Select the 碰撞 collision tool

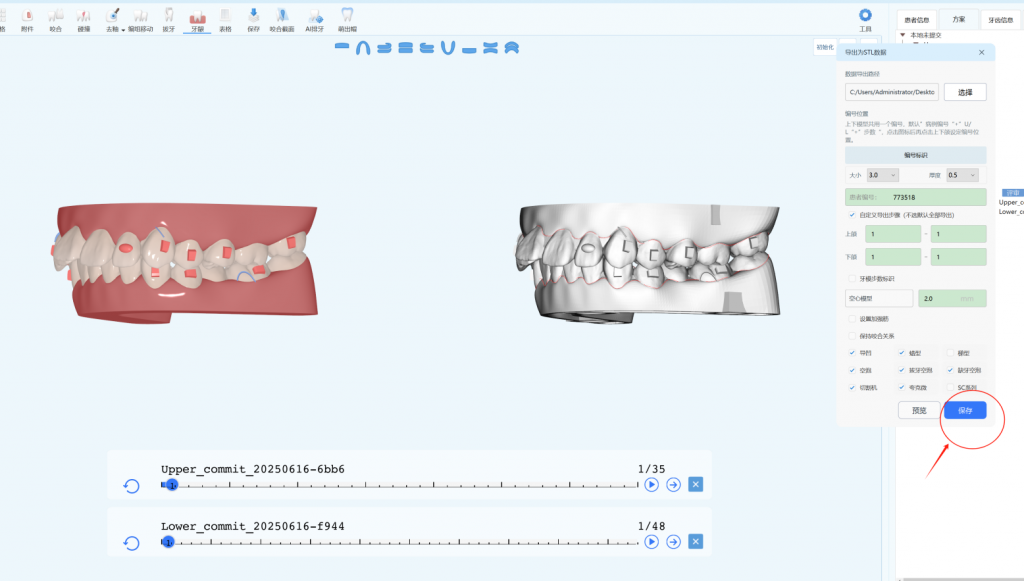84,20
